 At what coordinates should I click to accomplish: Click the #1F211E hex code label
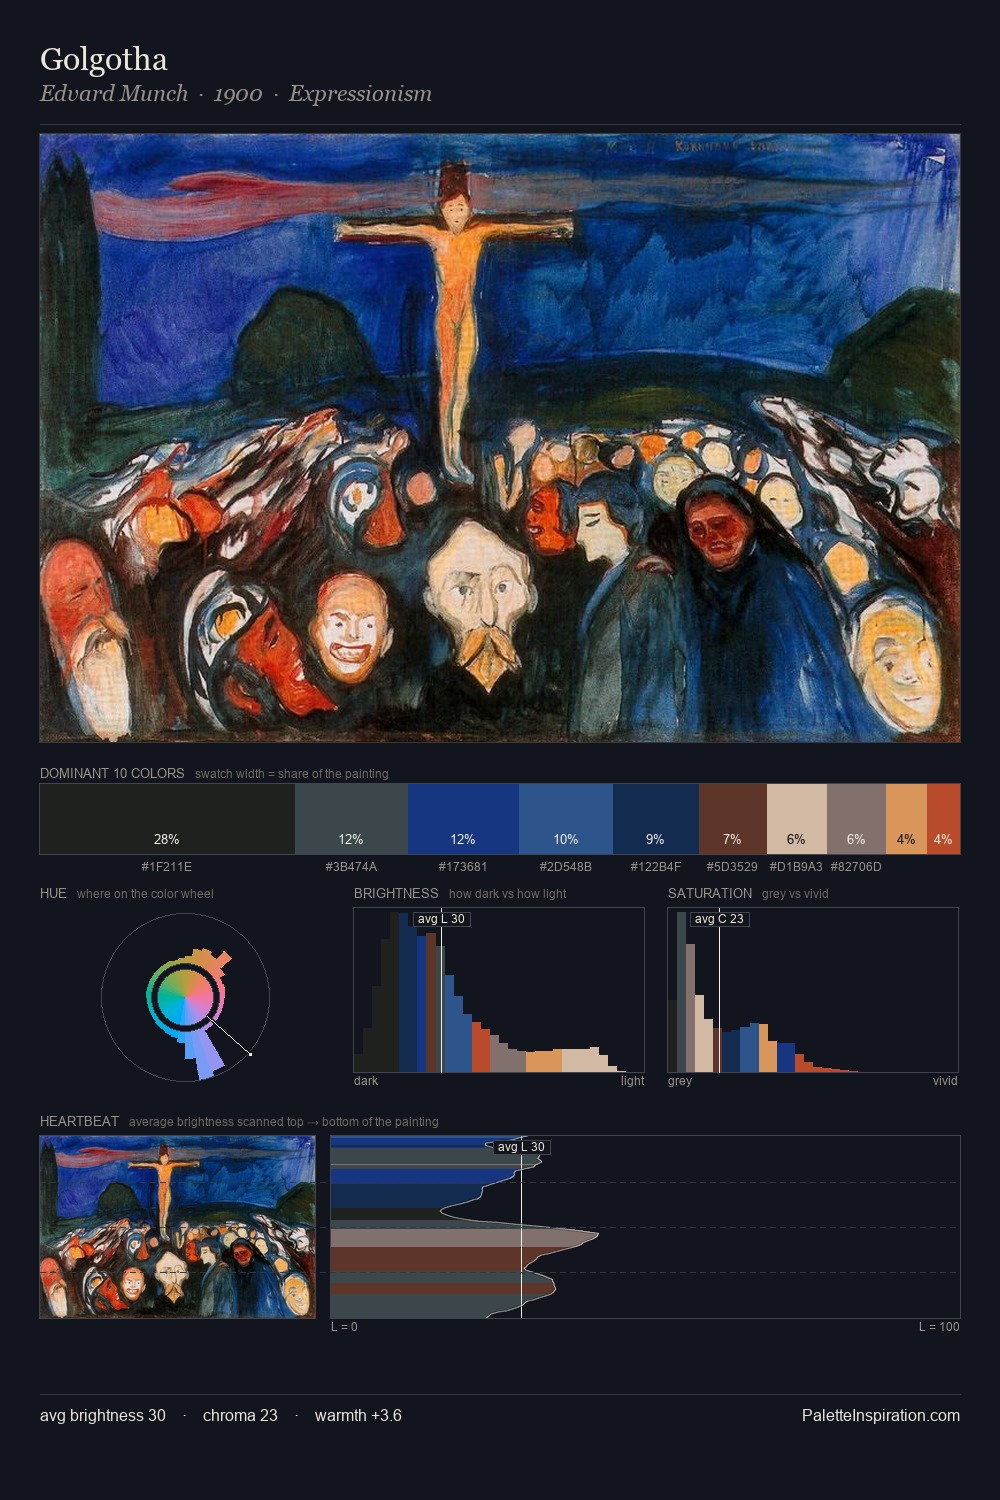[167, 867]
